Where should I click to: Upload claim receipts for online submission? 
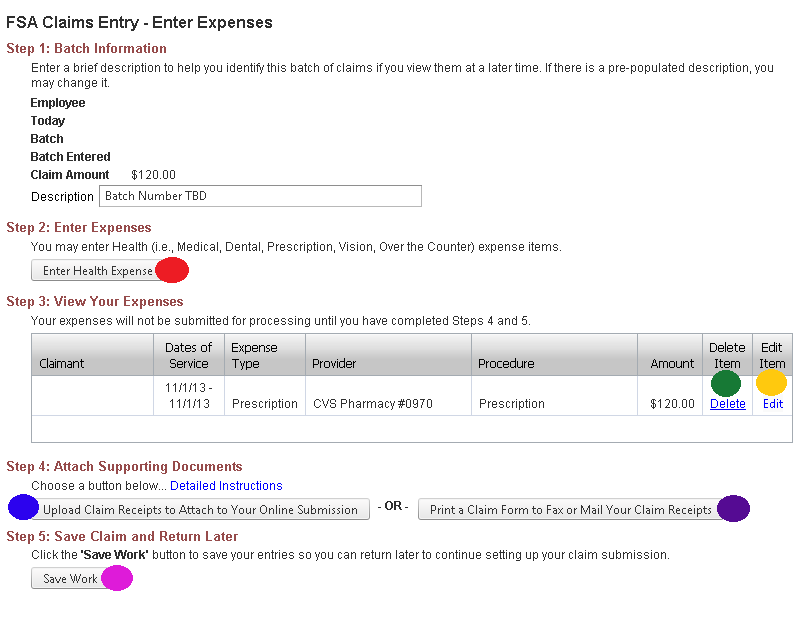[200, 510]
